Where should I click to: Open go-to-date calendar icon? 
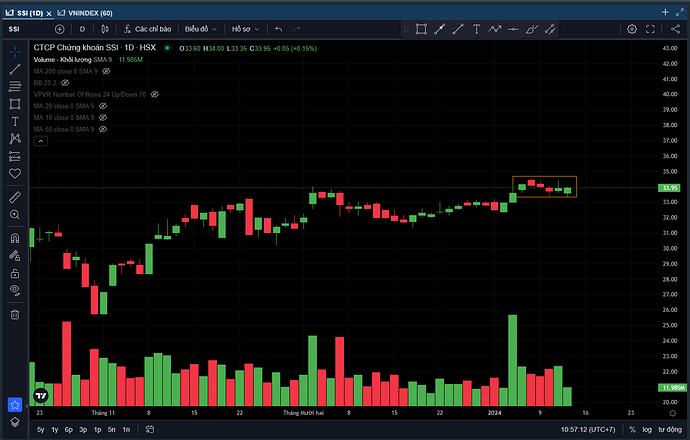(x=150, y=429)
